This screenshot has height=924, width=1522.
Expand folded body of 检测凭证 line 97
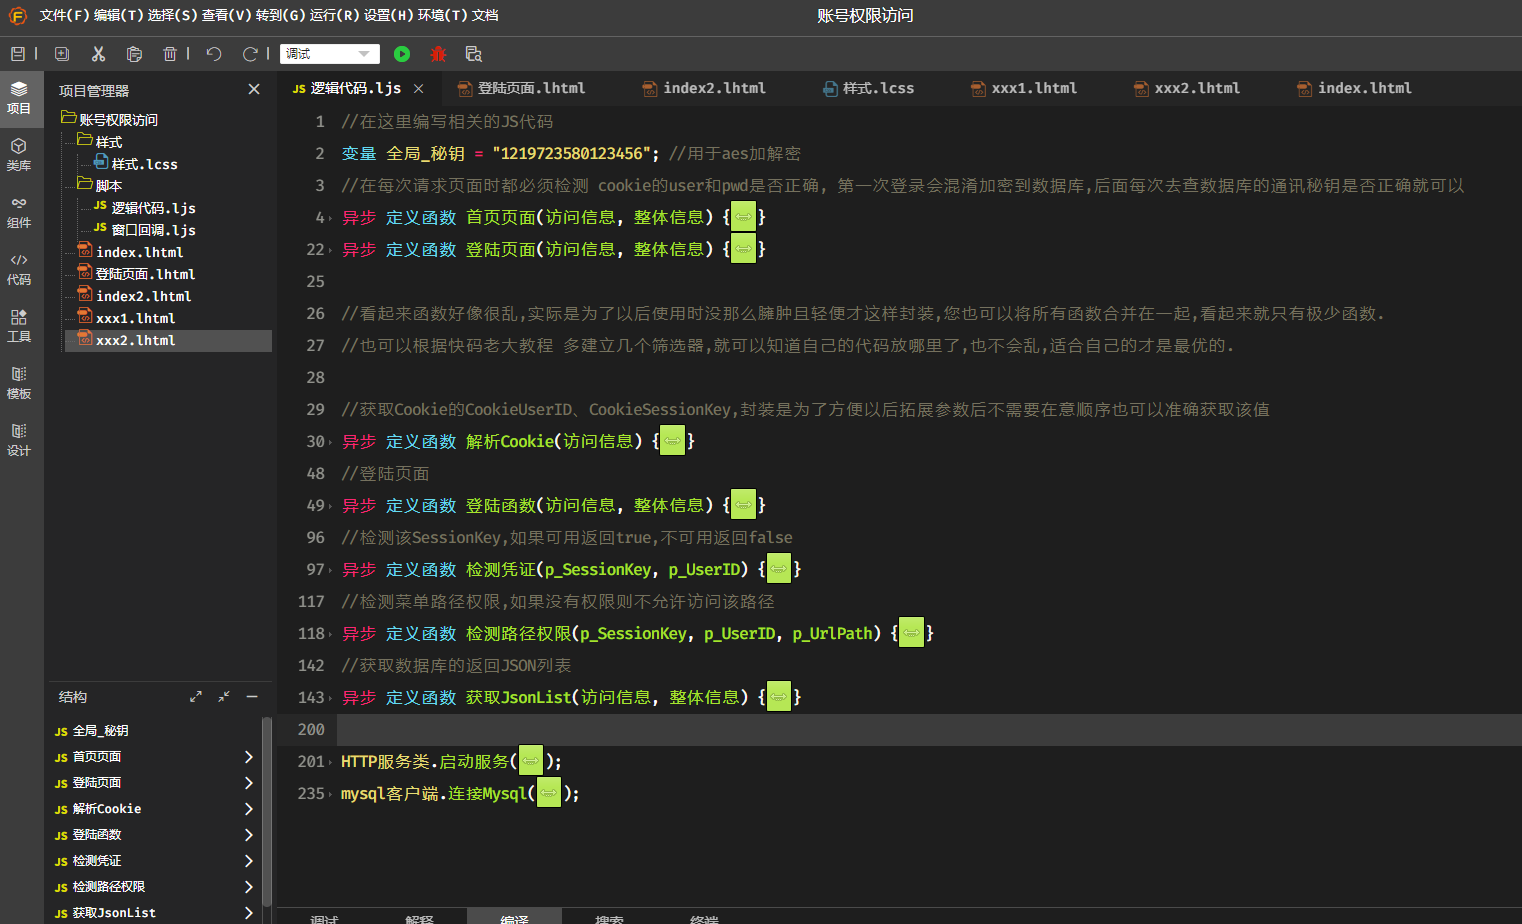[x=778, y=569]
